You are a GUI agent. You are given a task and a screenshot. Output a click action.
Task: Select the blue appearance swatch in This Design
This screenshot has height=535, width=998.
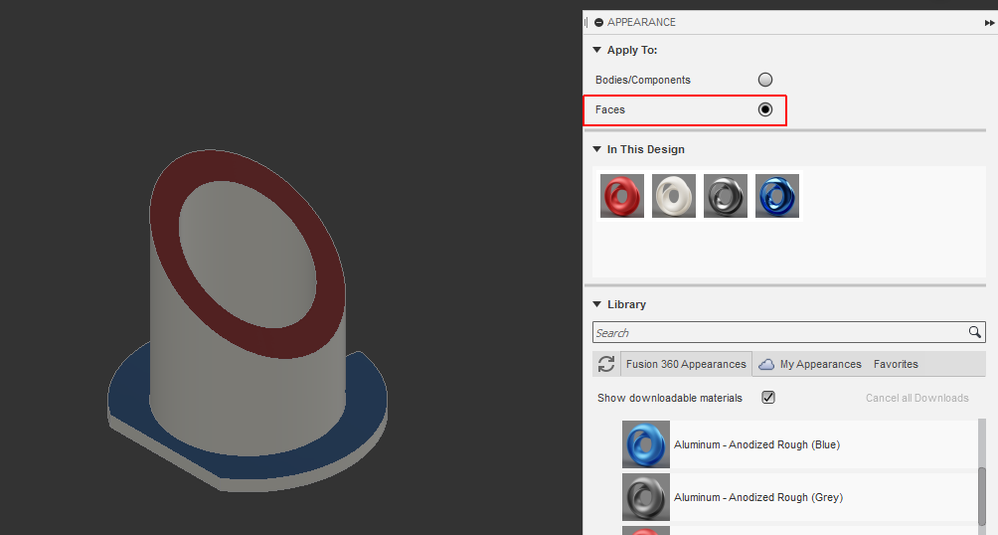(777, 196)
